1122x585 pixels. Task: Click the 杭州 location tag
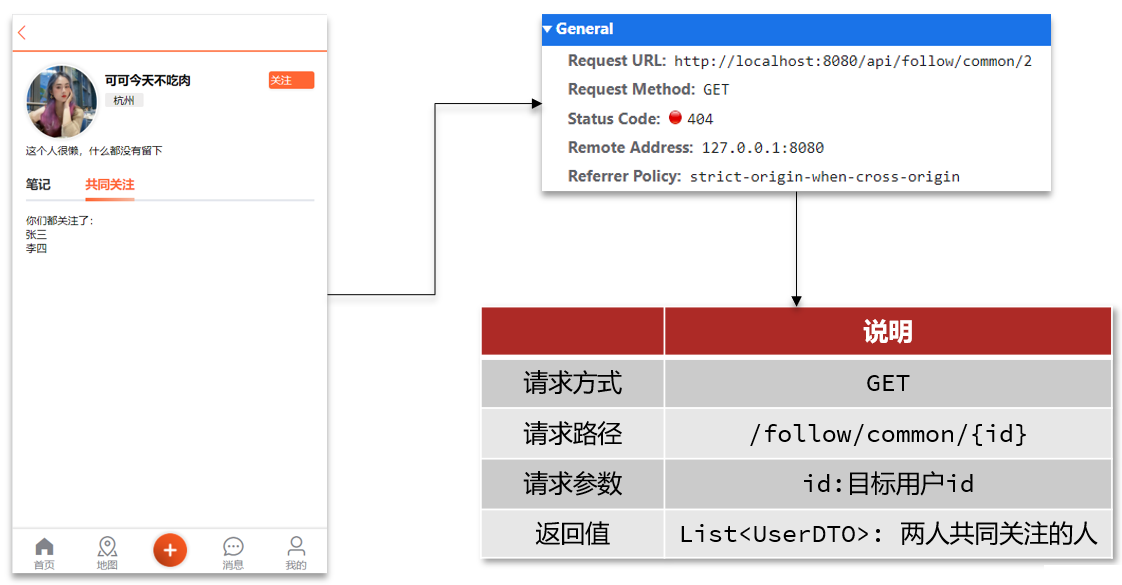[124, 100]
